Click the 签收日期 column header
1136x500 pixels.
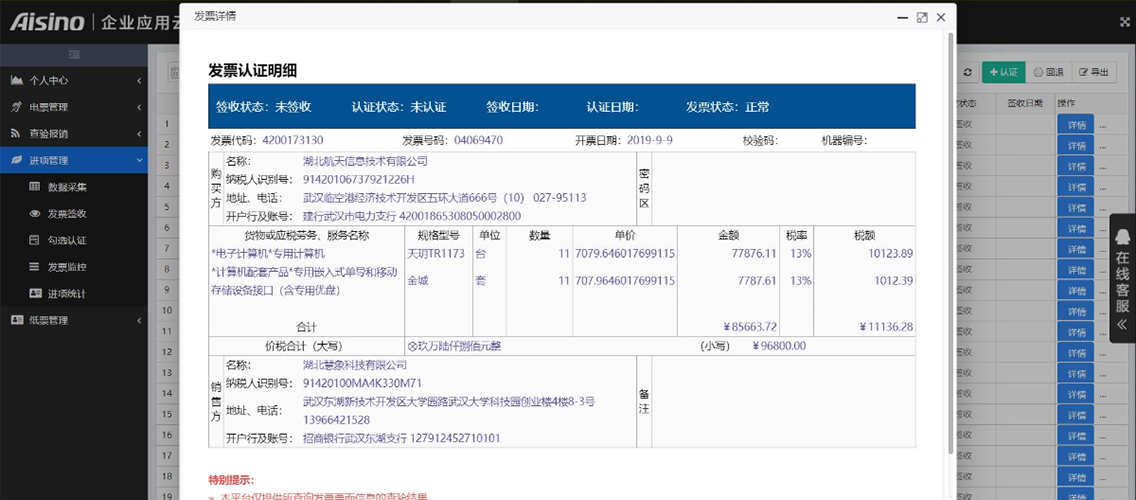[x=1024, y=103]
